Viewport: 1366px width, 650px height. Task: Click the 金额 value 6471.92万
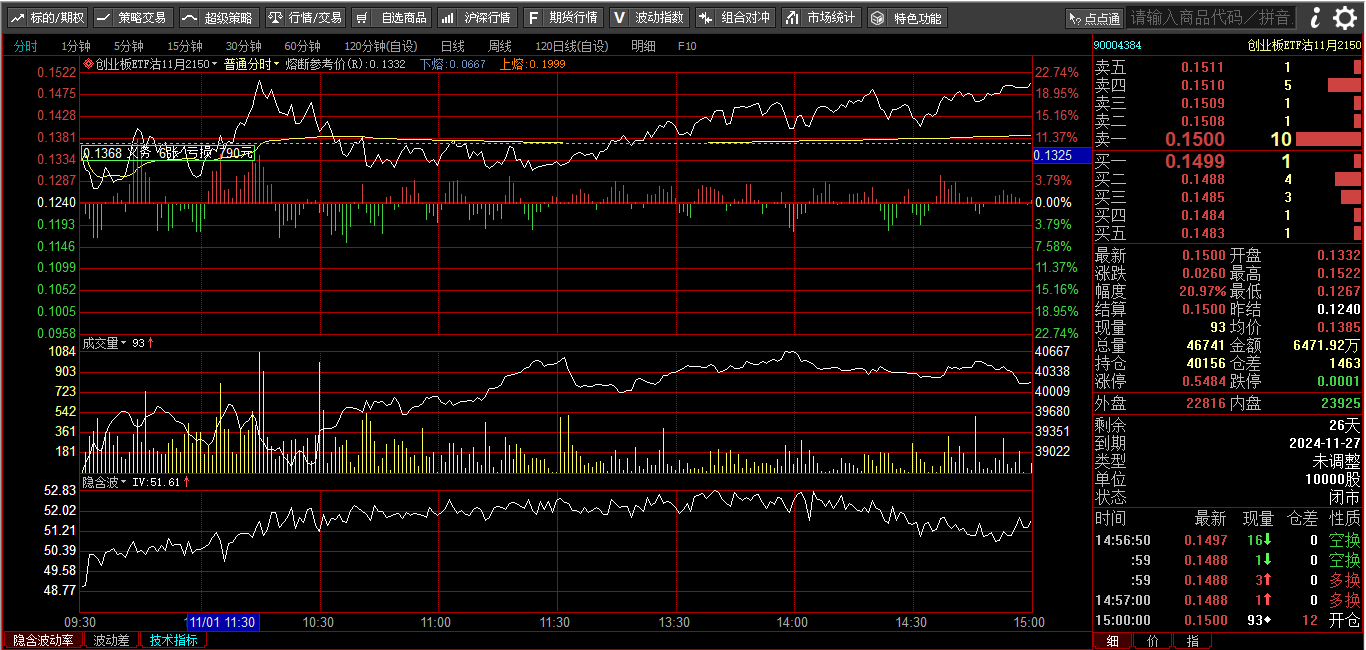coord(1326,346)
